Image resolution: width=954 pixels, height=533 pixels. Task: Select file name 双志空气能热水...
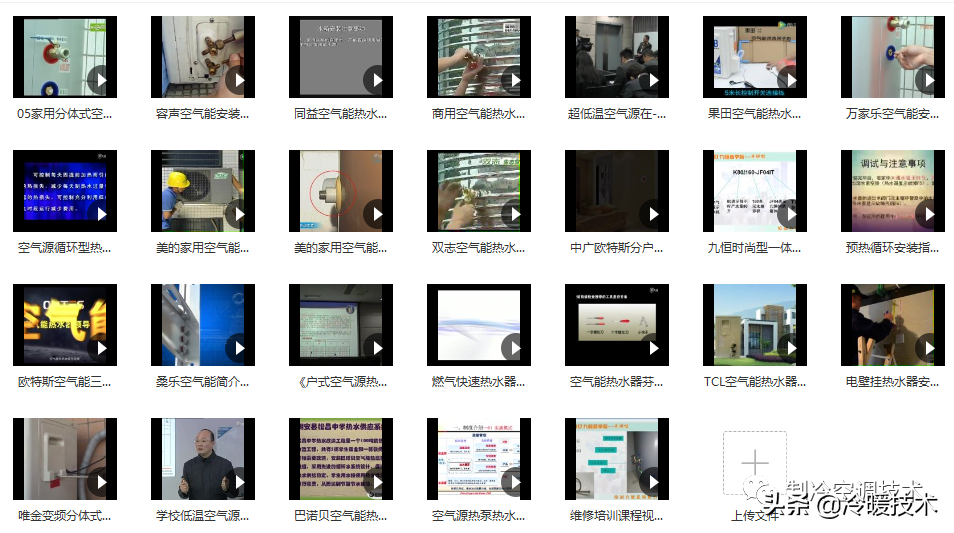coord(479,248)
